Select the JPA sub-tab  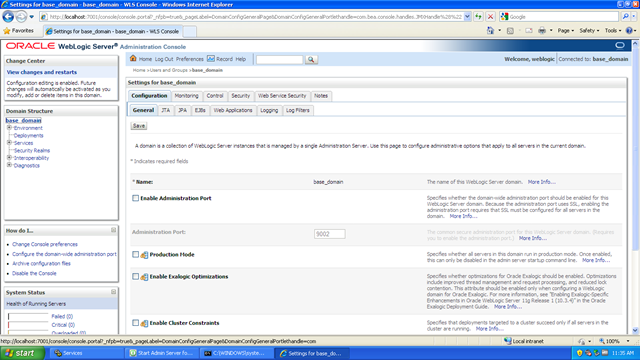[x=182, y=111]
